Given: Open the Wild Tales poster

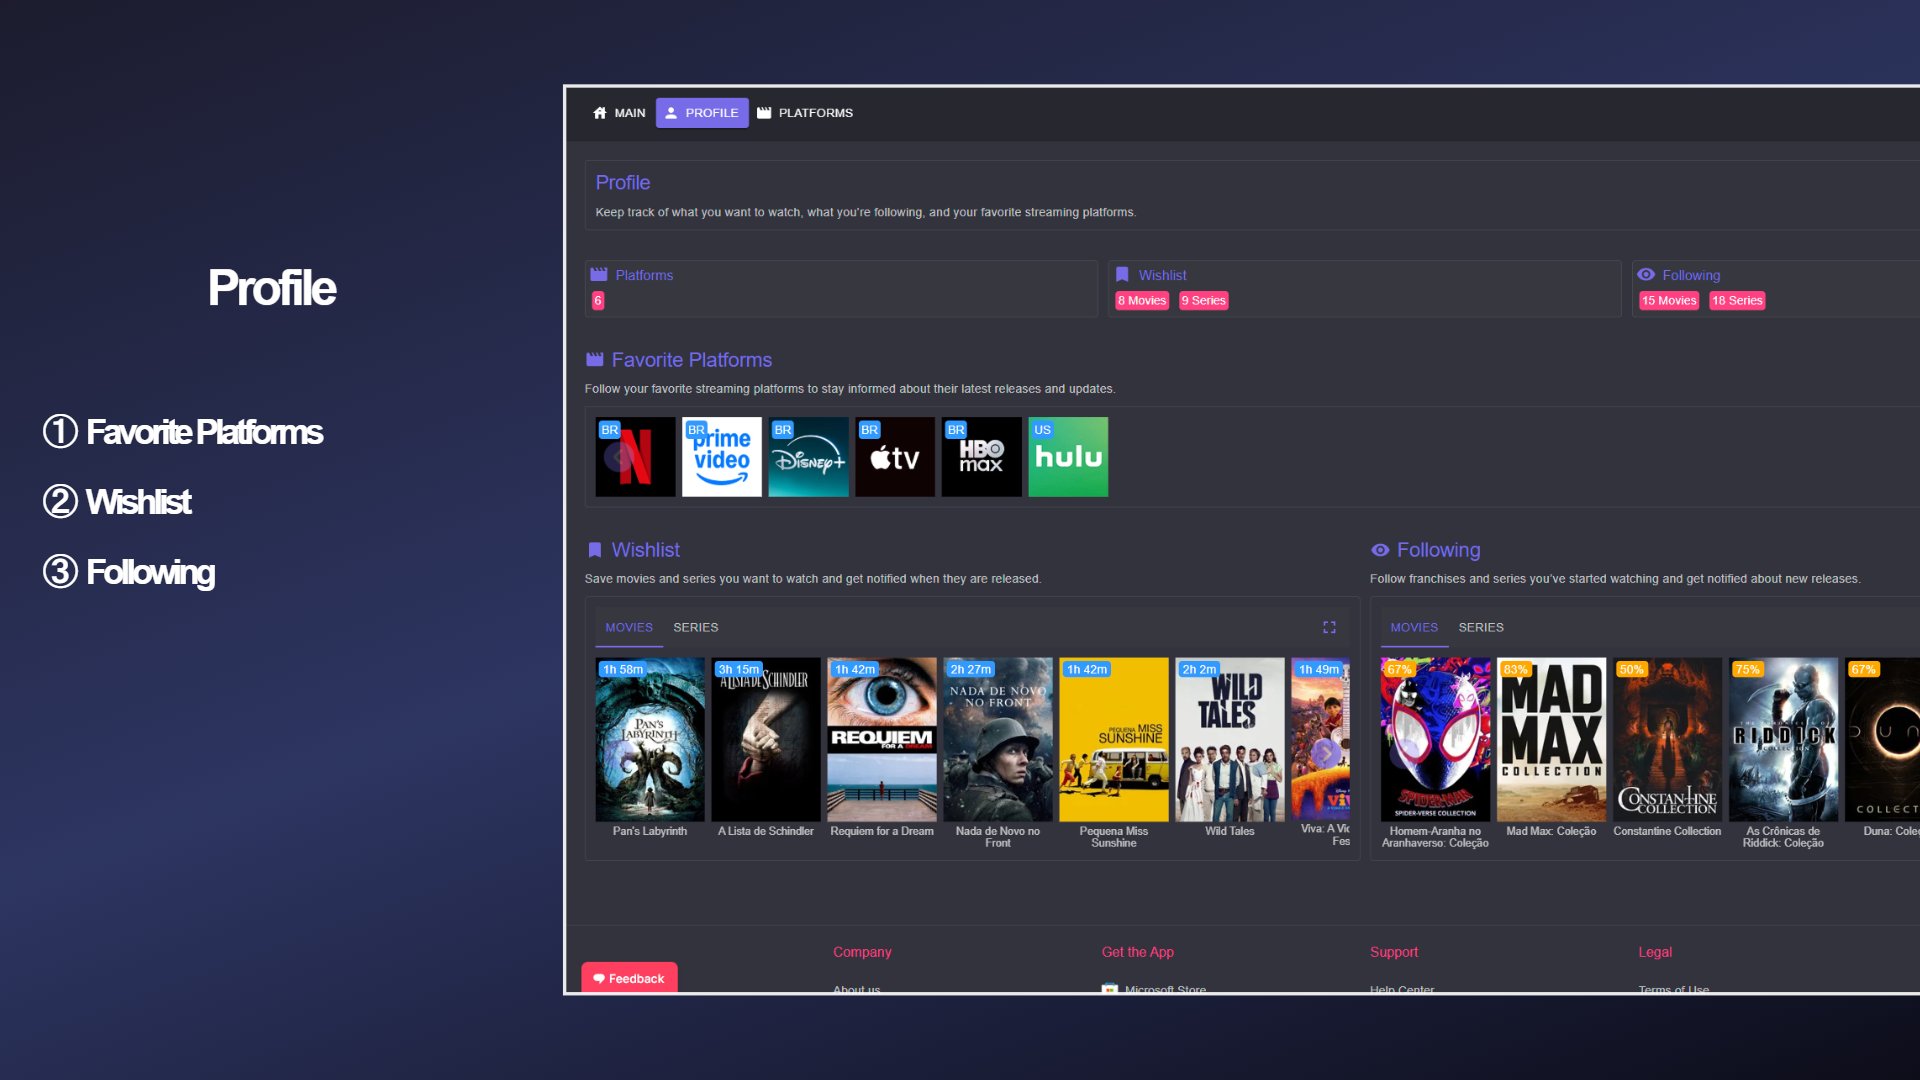Looking at the screenshot, I should [1230, 740].
